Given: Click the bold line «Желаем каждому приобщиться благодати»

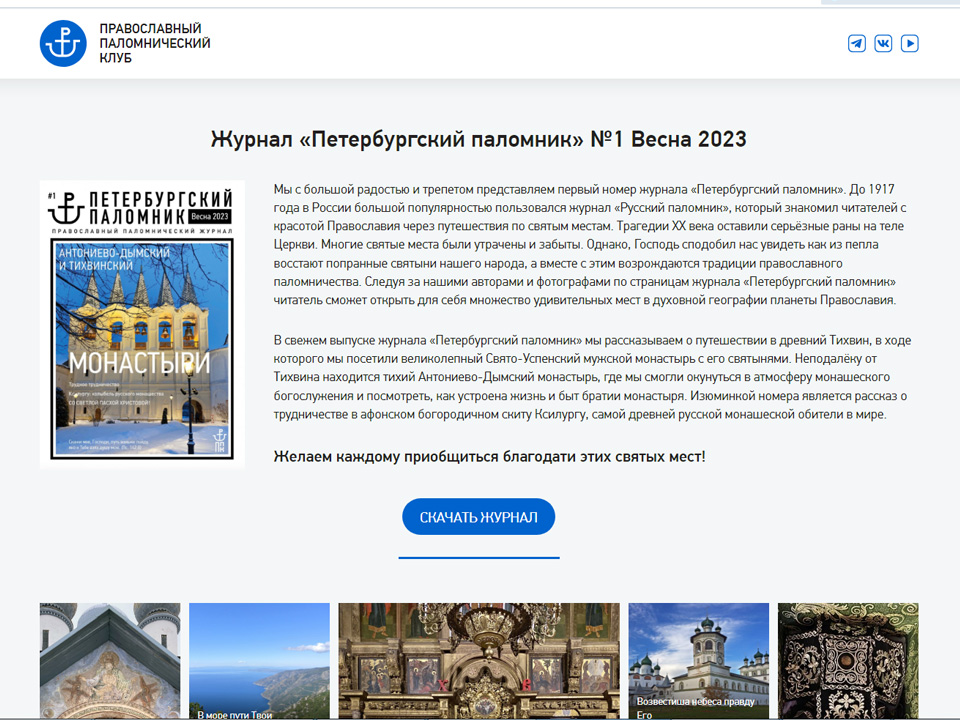Looking at the screenshot, I should (x=489, y=457).
